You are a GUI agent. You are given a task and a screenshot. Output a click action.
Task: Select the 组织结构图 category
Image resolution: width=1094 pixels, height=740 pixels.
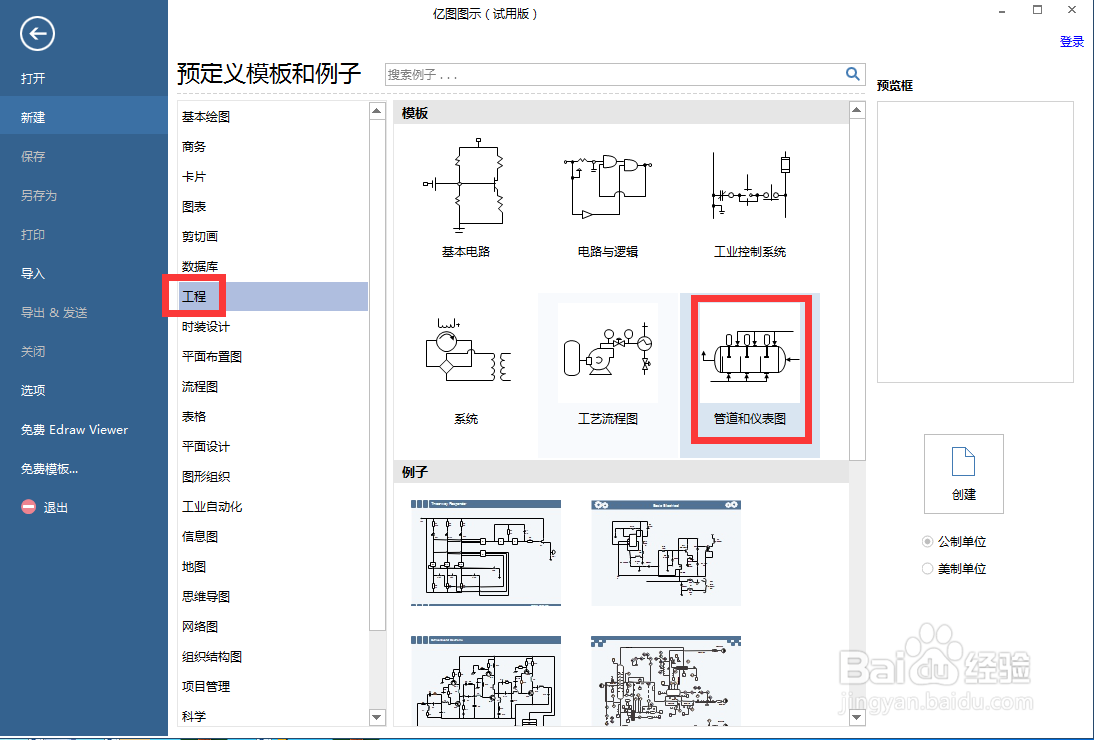pos(210,656)
